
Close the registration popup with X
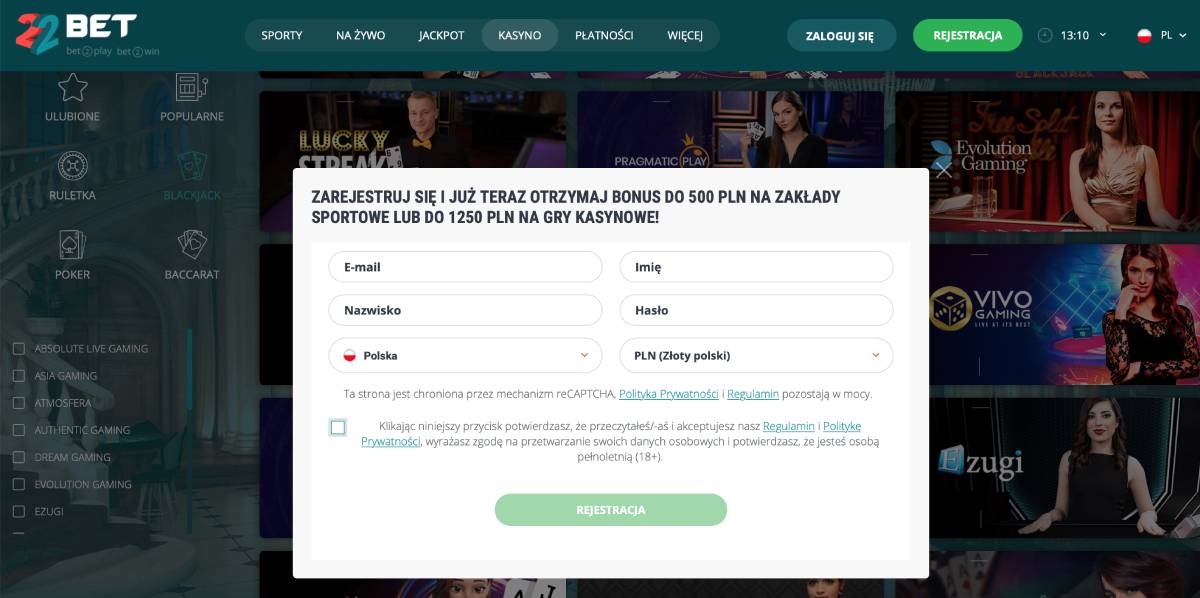point(943,169)
